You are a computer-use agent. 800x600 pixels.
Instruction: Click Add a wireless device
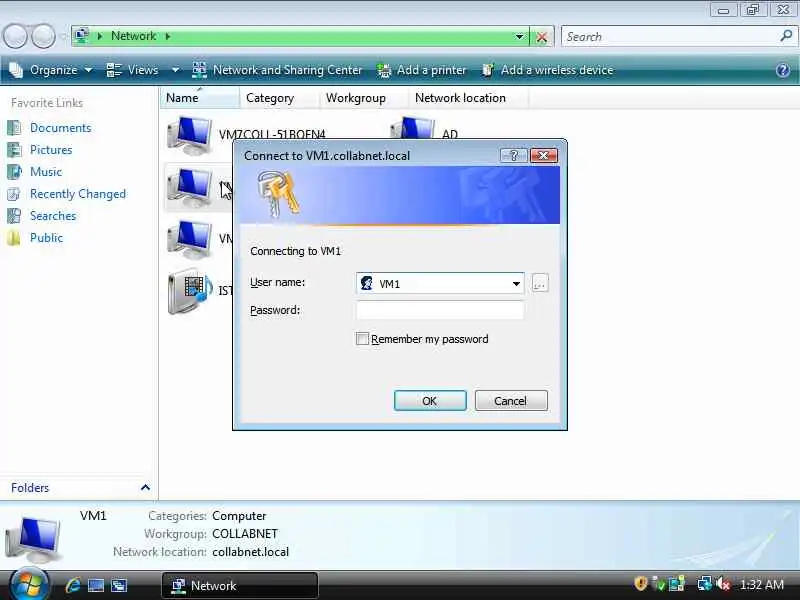coord(547,70)
